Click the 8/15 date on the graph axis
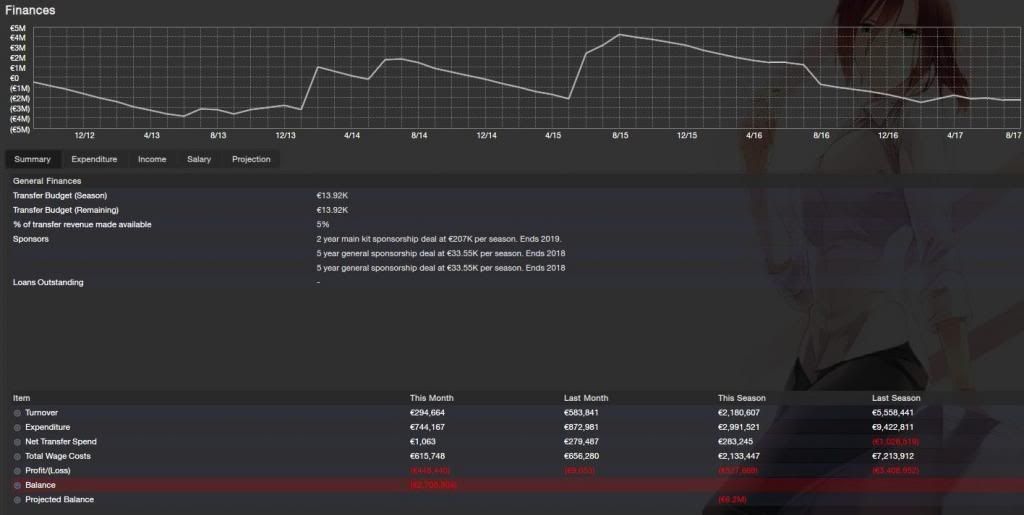Image resolution: width=1024 pixels, height=515 pixels. 620,135
